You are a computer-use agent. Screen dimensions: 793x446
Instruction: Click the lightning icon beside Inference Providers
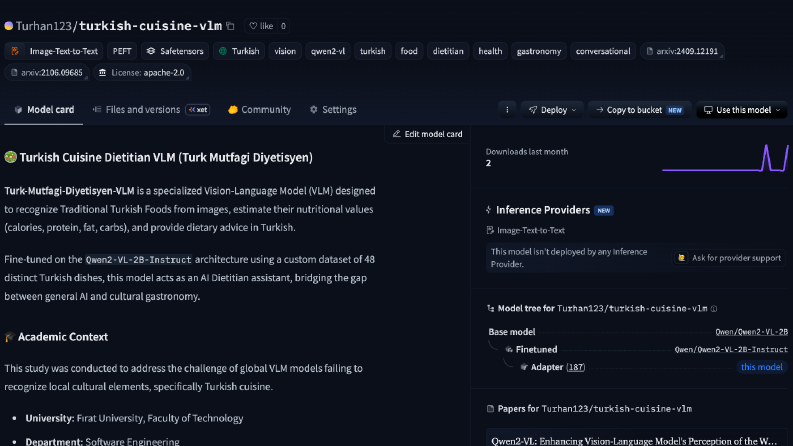(489, 210)
